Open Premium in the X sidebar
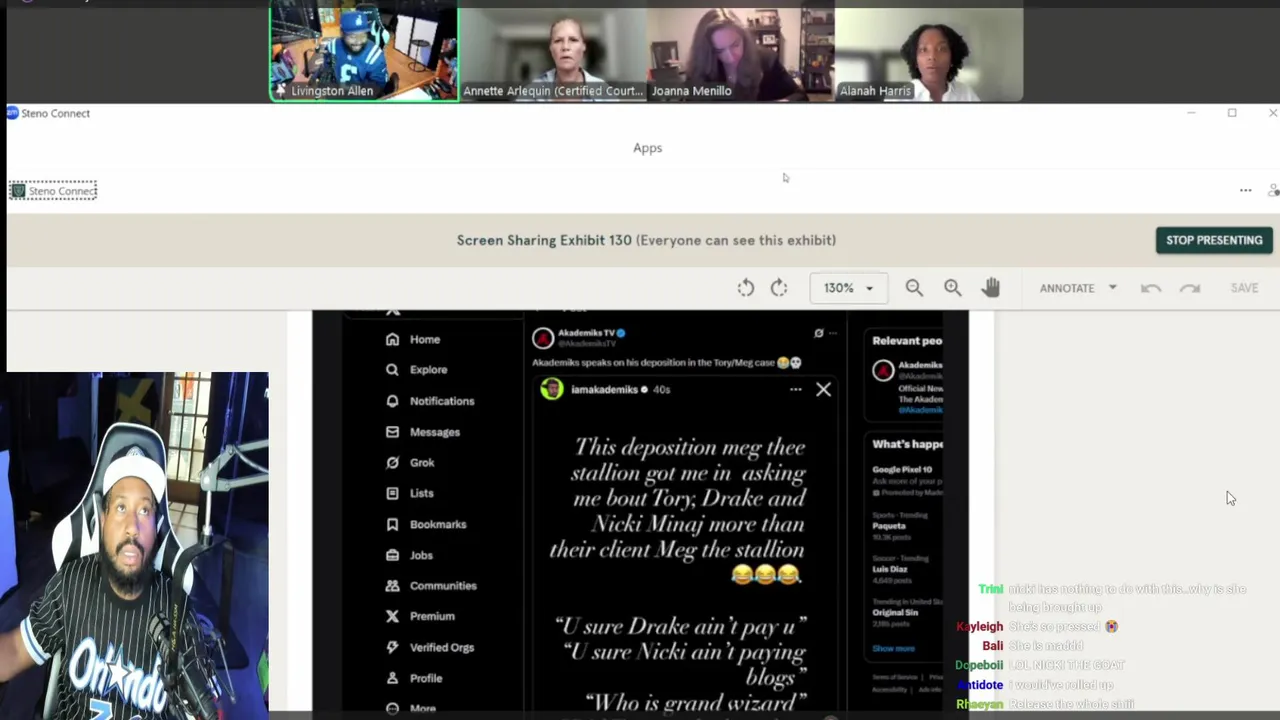1280x720 pixels. pos(420,616)
